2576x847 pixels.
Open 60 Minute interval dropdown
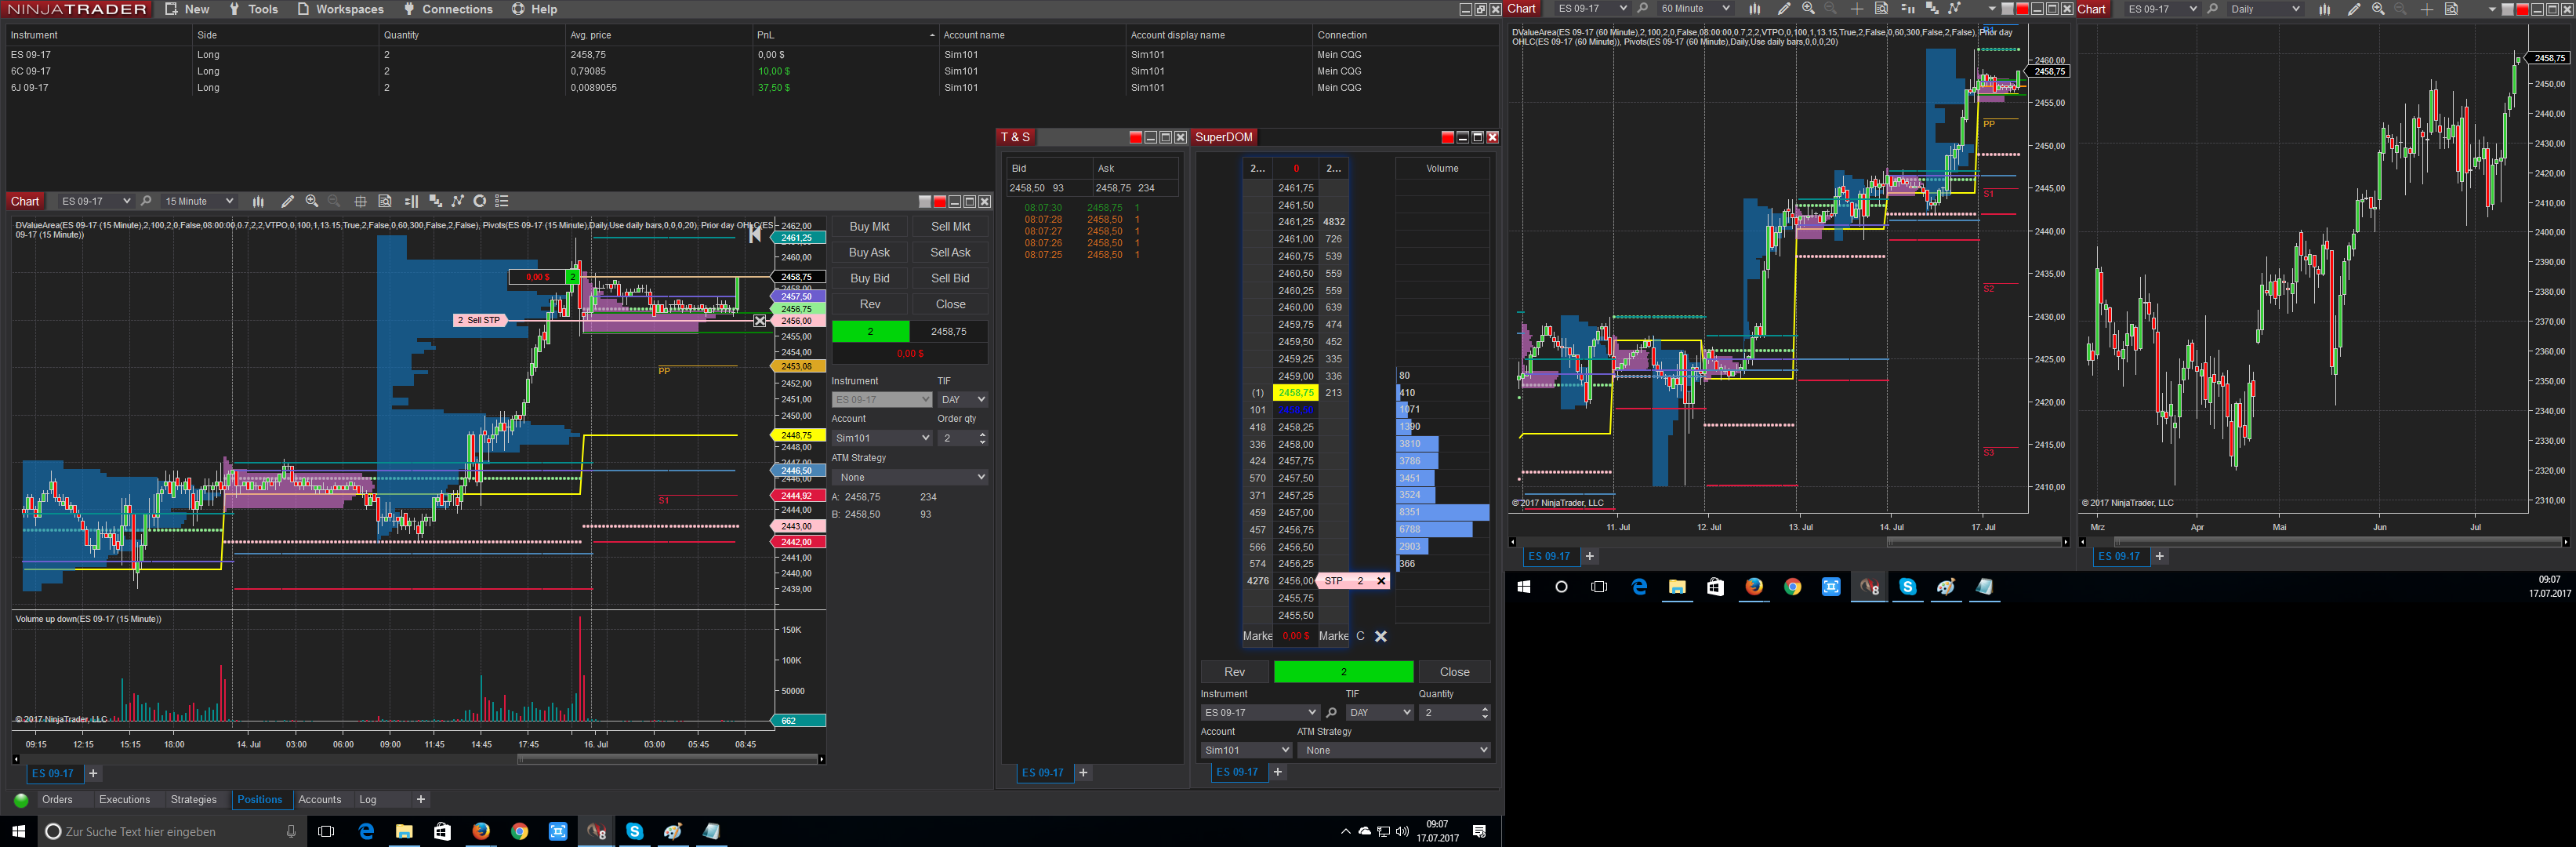(1694, 9)
